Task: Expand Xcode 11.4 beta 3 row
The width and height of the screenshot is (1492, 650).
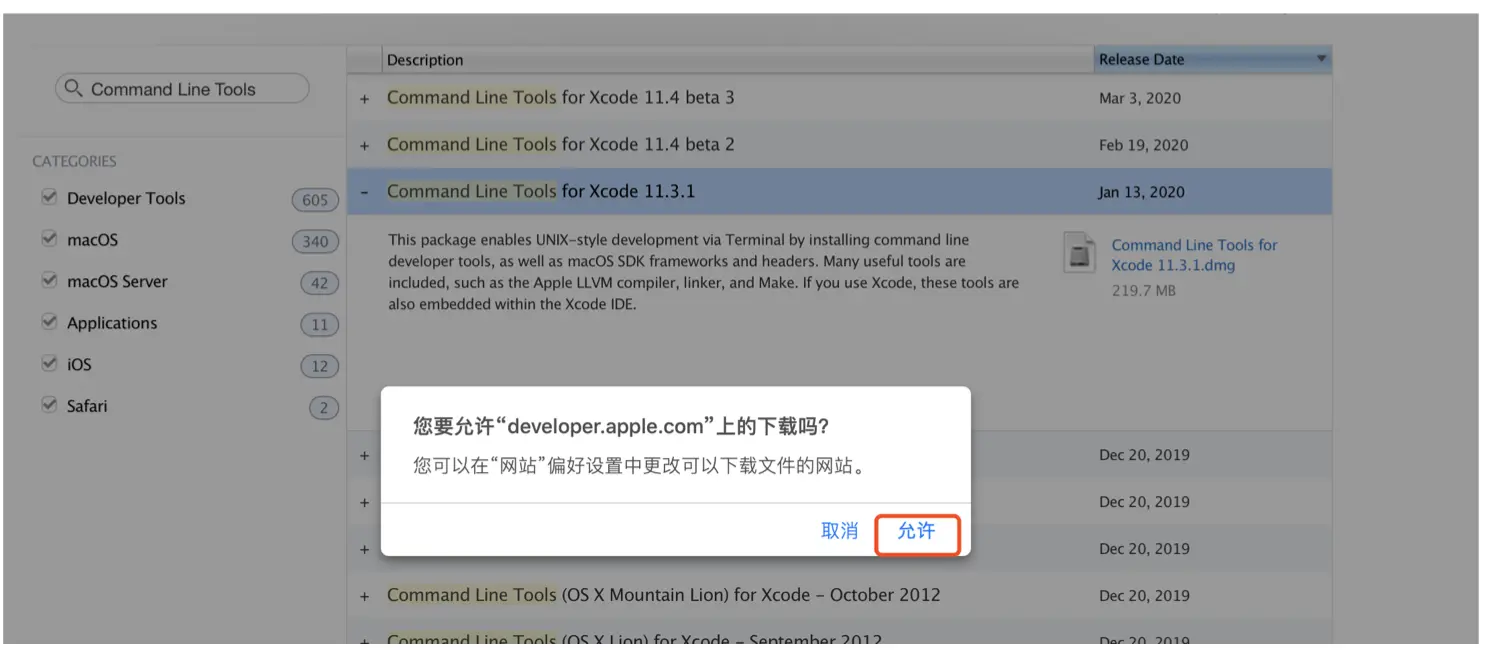Action: coord(365,99)
